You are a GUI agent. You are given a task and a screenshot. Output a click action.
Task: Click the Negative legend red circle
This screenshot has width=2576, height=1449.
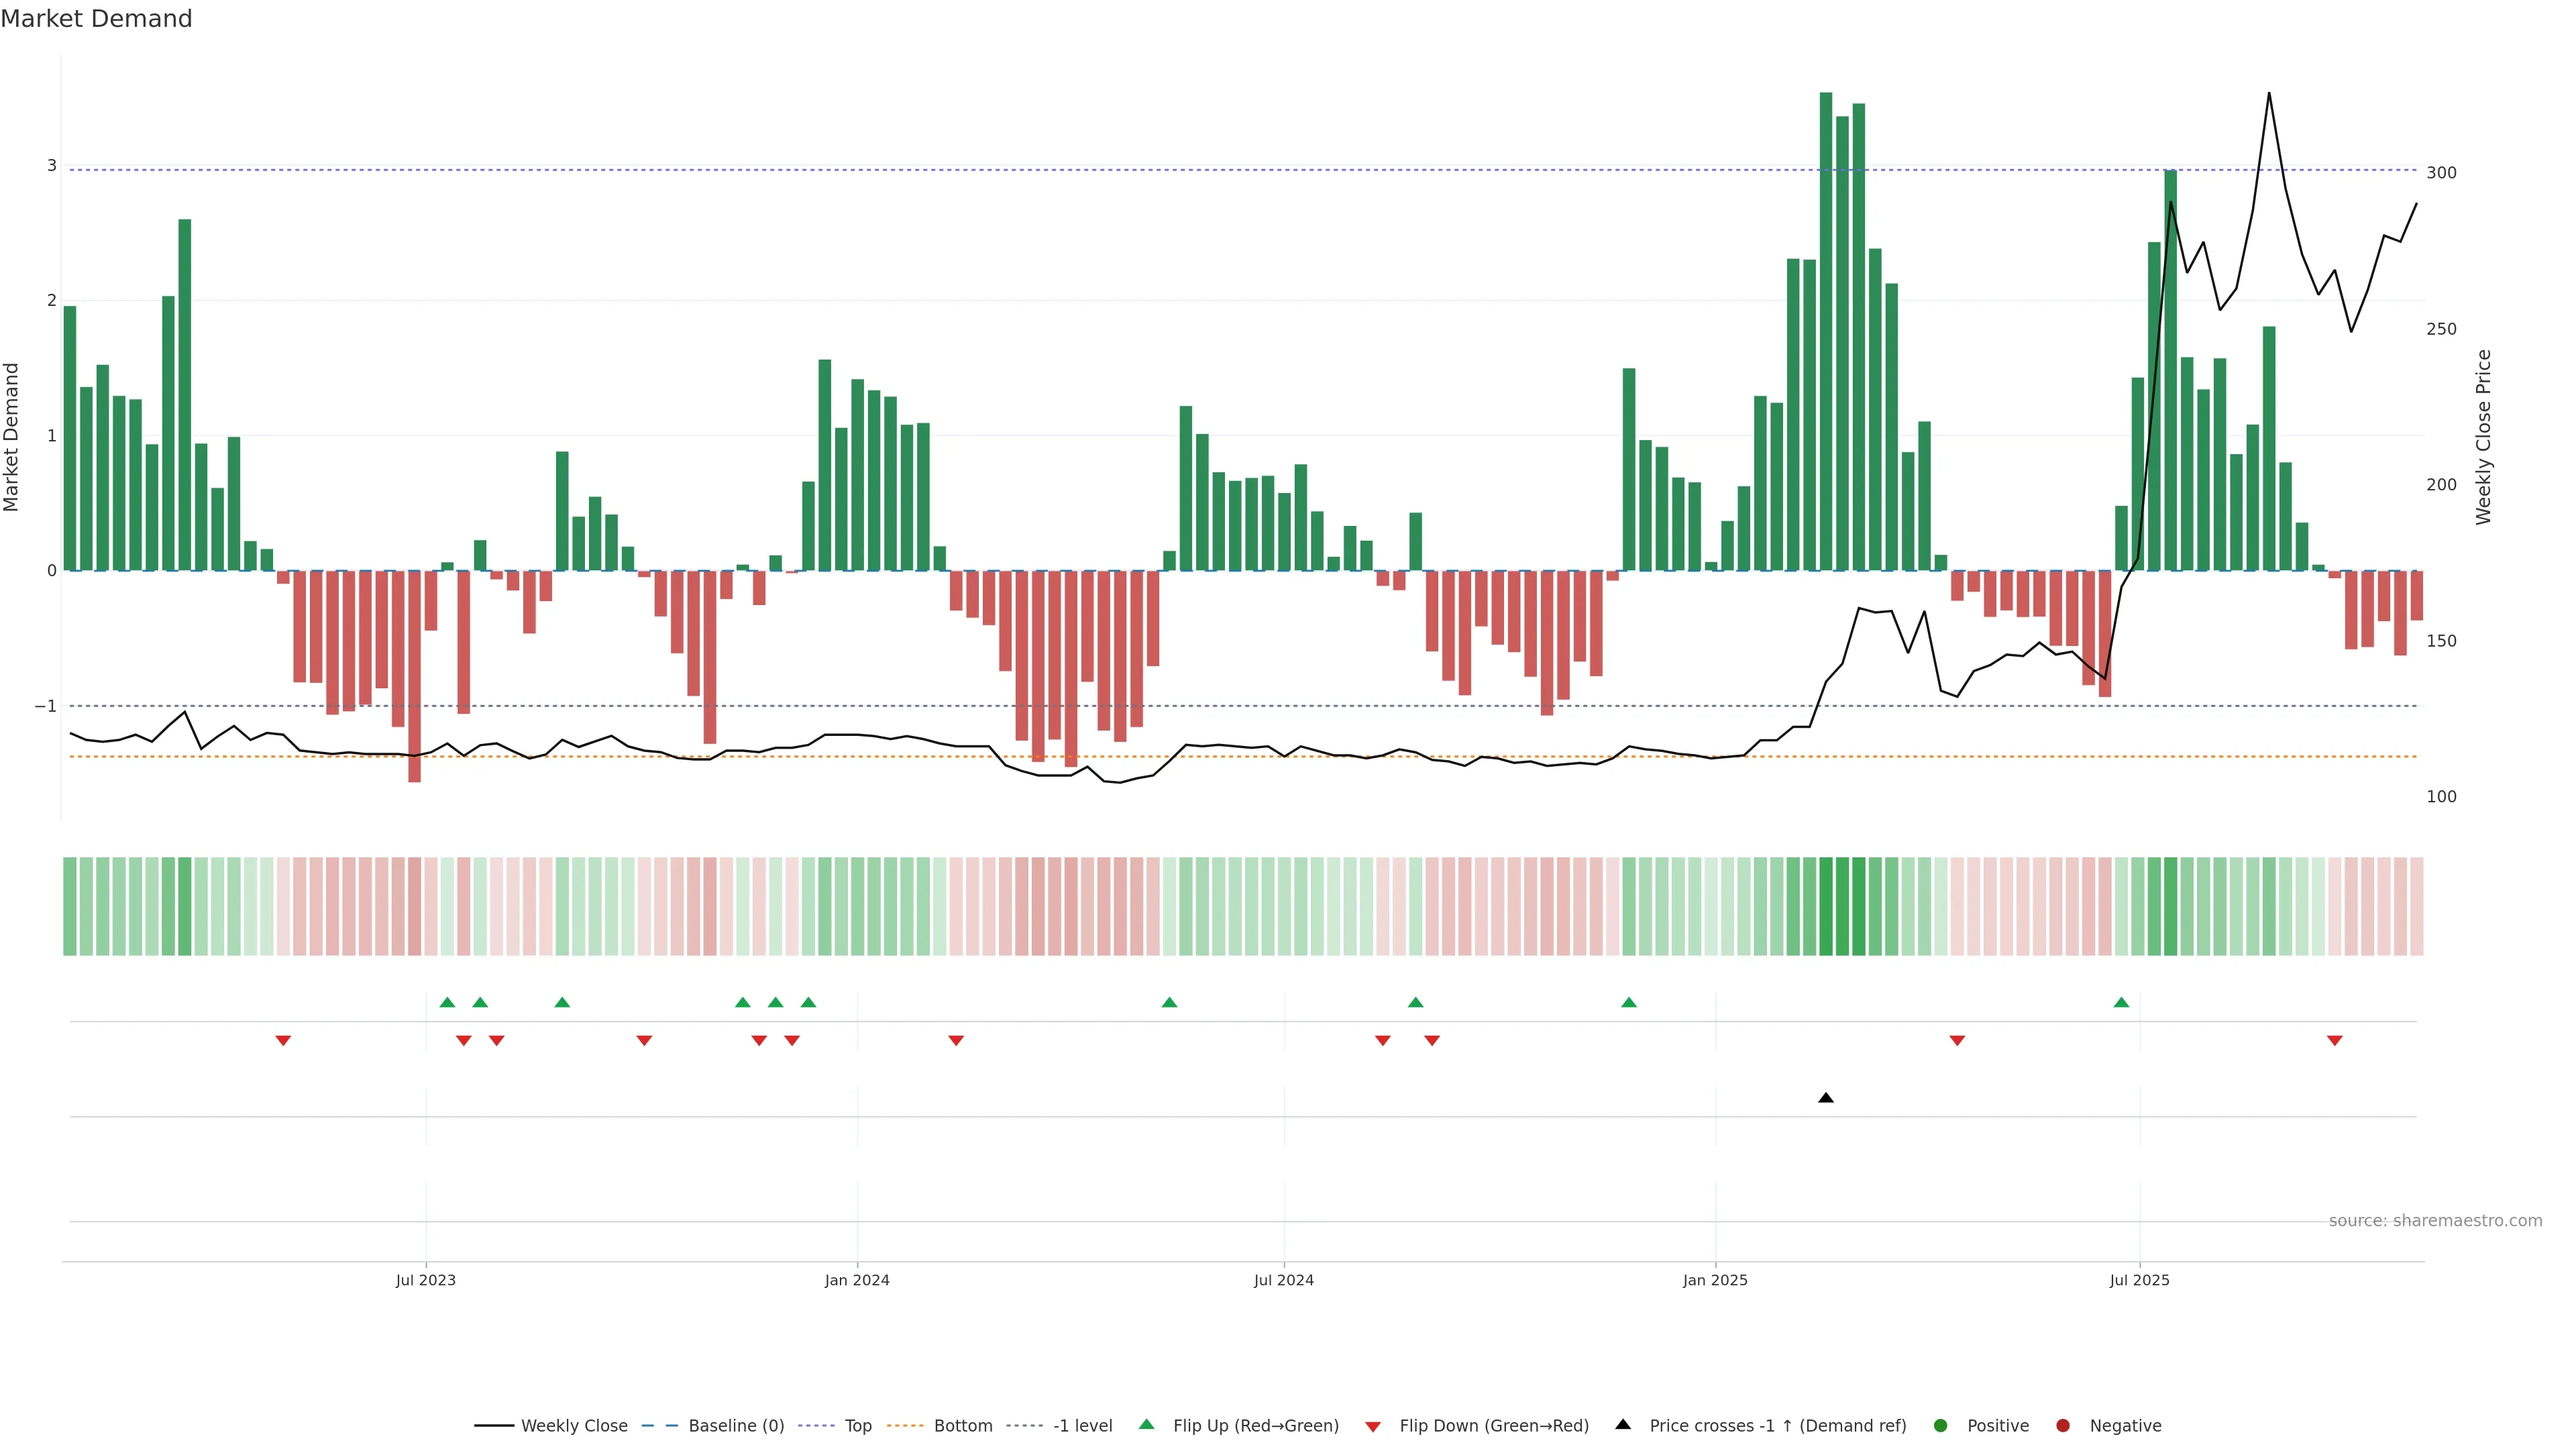(x=2062, y=1425)
